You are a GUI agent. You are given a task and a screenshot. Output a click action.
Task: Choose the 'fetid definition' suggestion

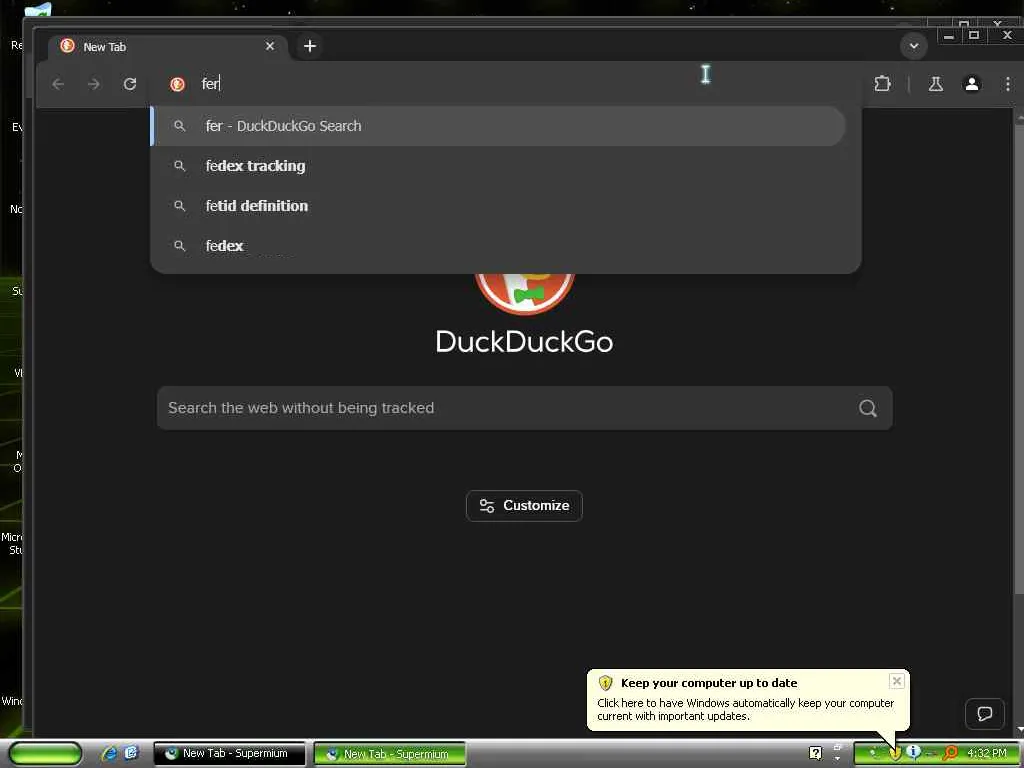(x=499, y=206)
